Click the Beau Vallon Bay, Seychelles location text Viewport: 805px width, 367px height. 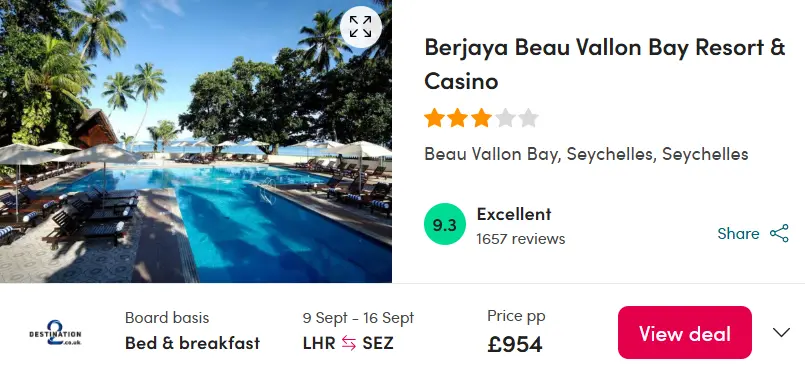(x=586, y=154)
